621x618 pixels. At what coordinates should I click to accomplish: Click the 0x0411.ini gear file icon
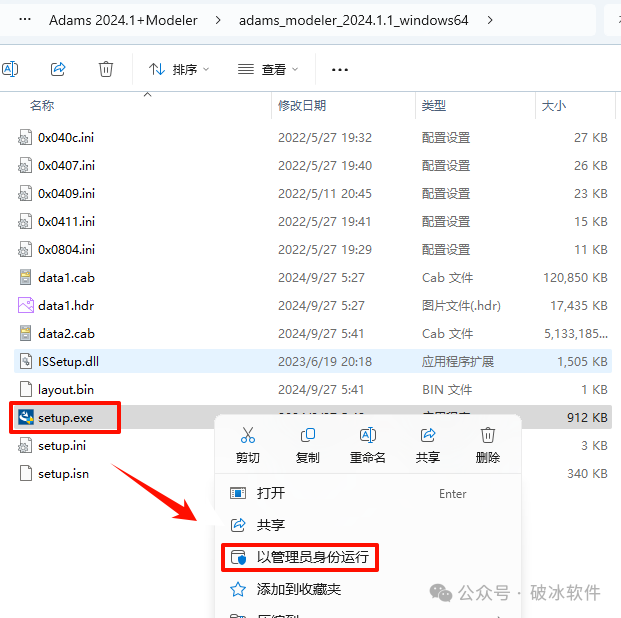point(25,221)
